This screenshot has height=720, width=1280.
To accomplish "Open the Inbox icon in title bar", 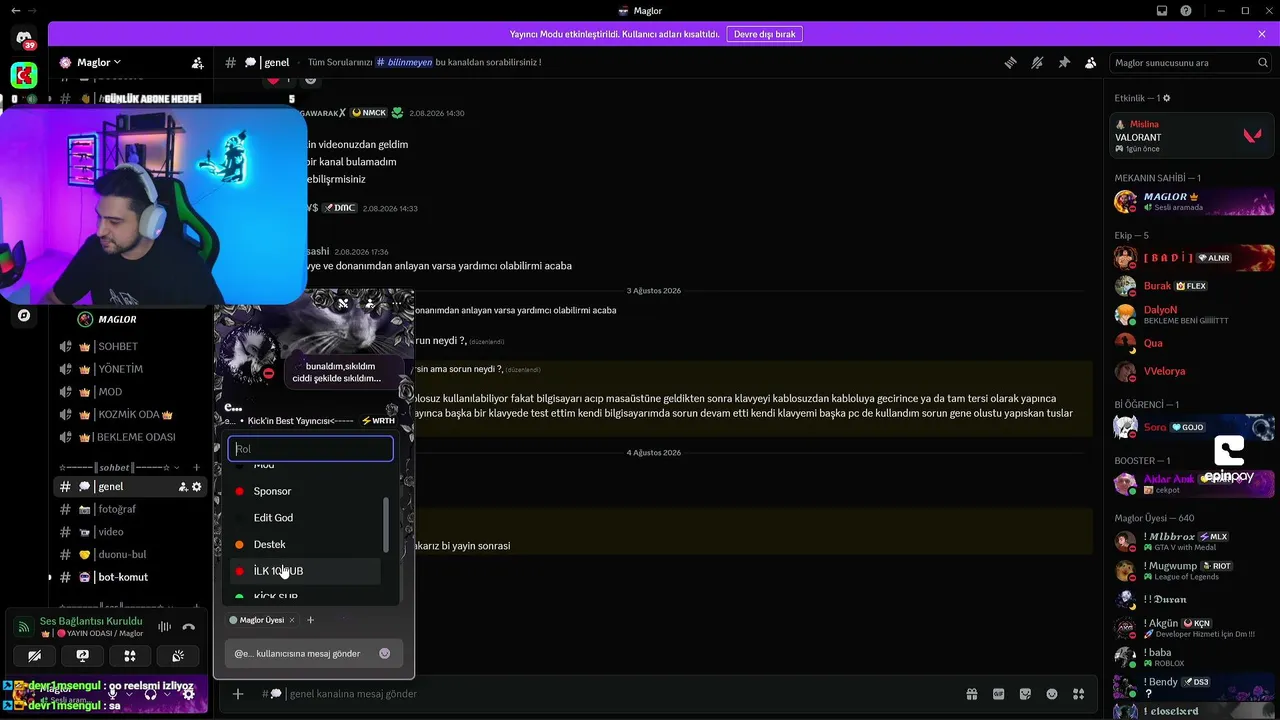I will (x=1162, y=11).
